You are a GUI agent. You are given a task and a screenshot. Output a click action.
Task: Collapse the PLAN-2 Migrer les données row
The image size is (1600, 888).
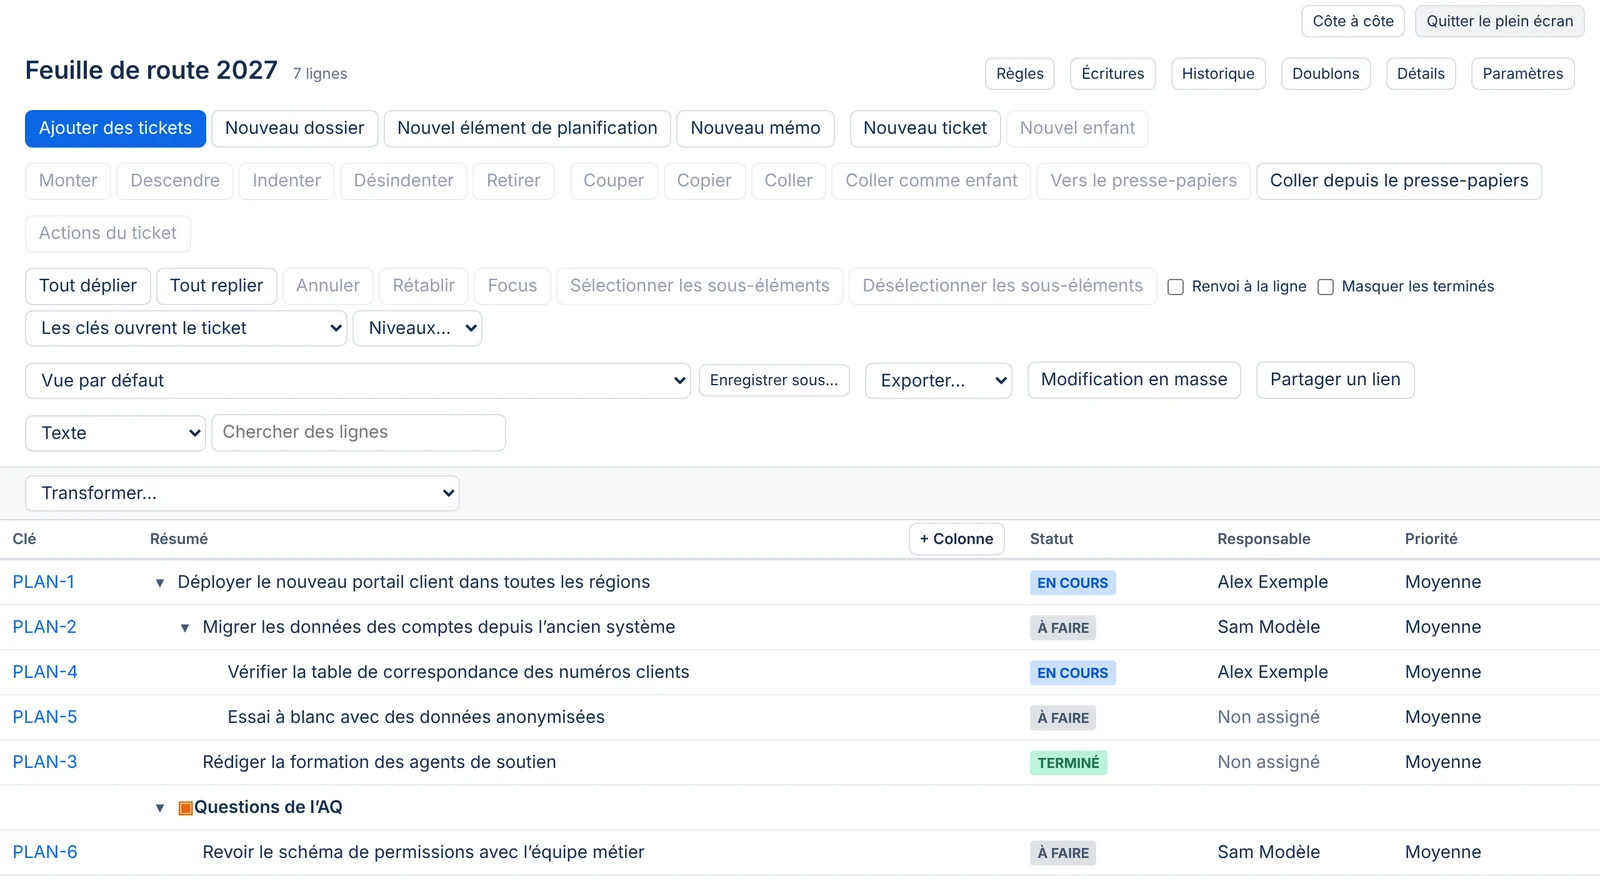[x=185, y=628]
